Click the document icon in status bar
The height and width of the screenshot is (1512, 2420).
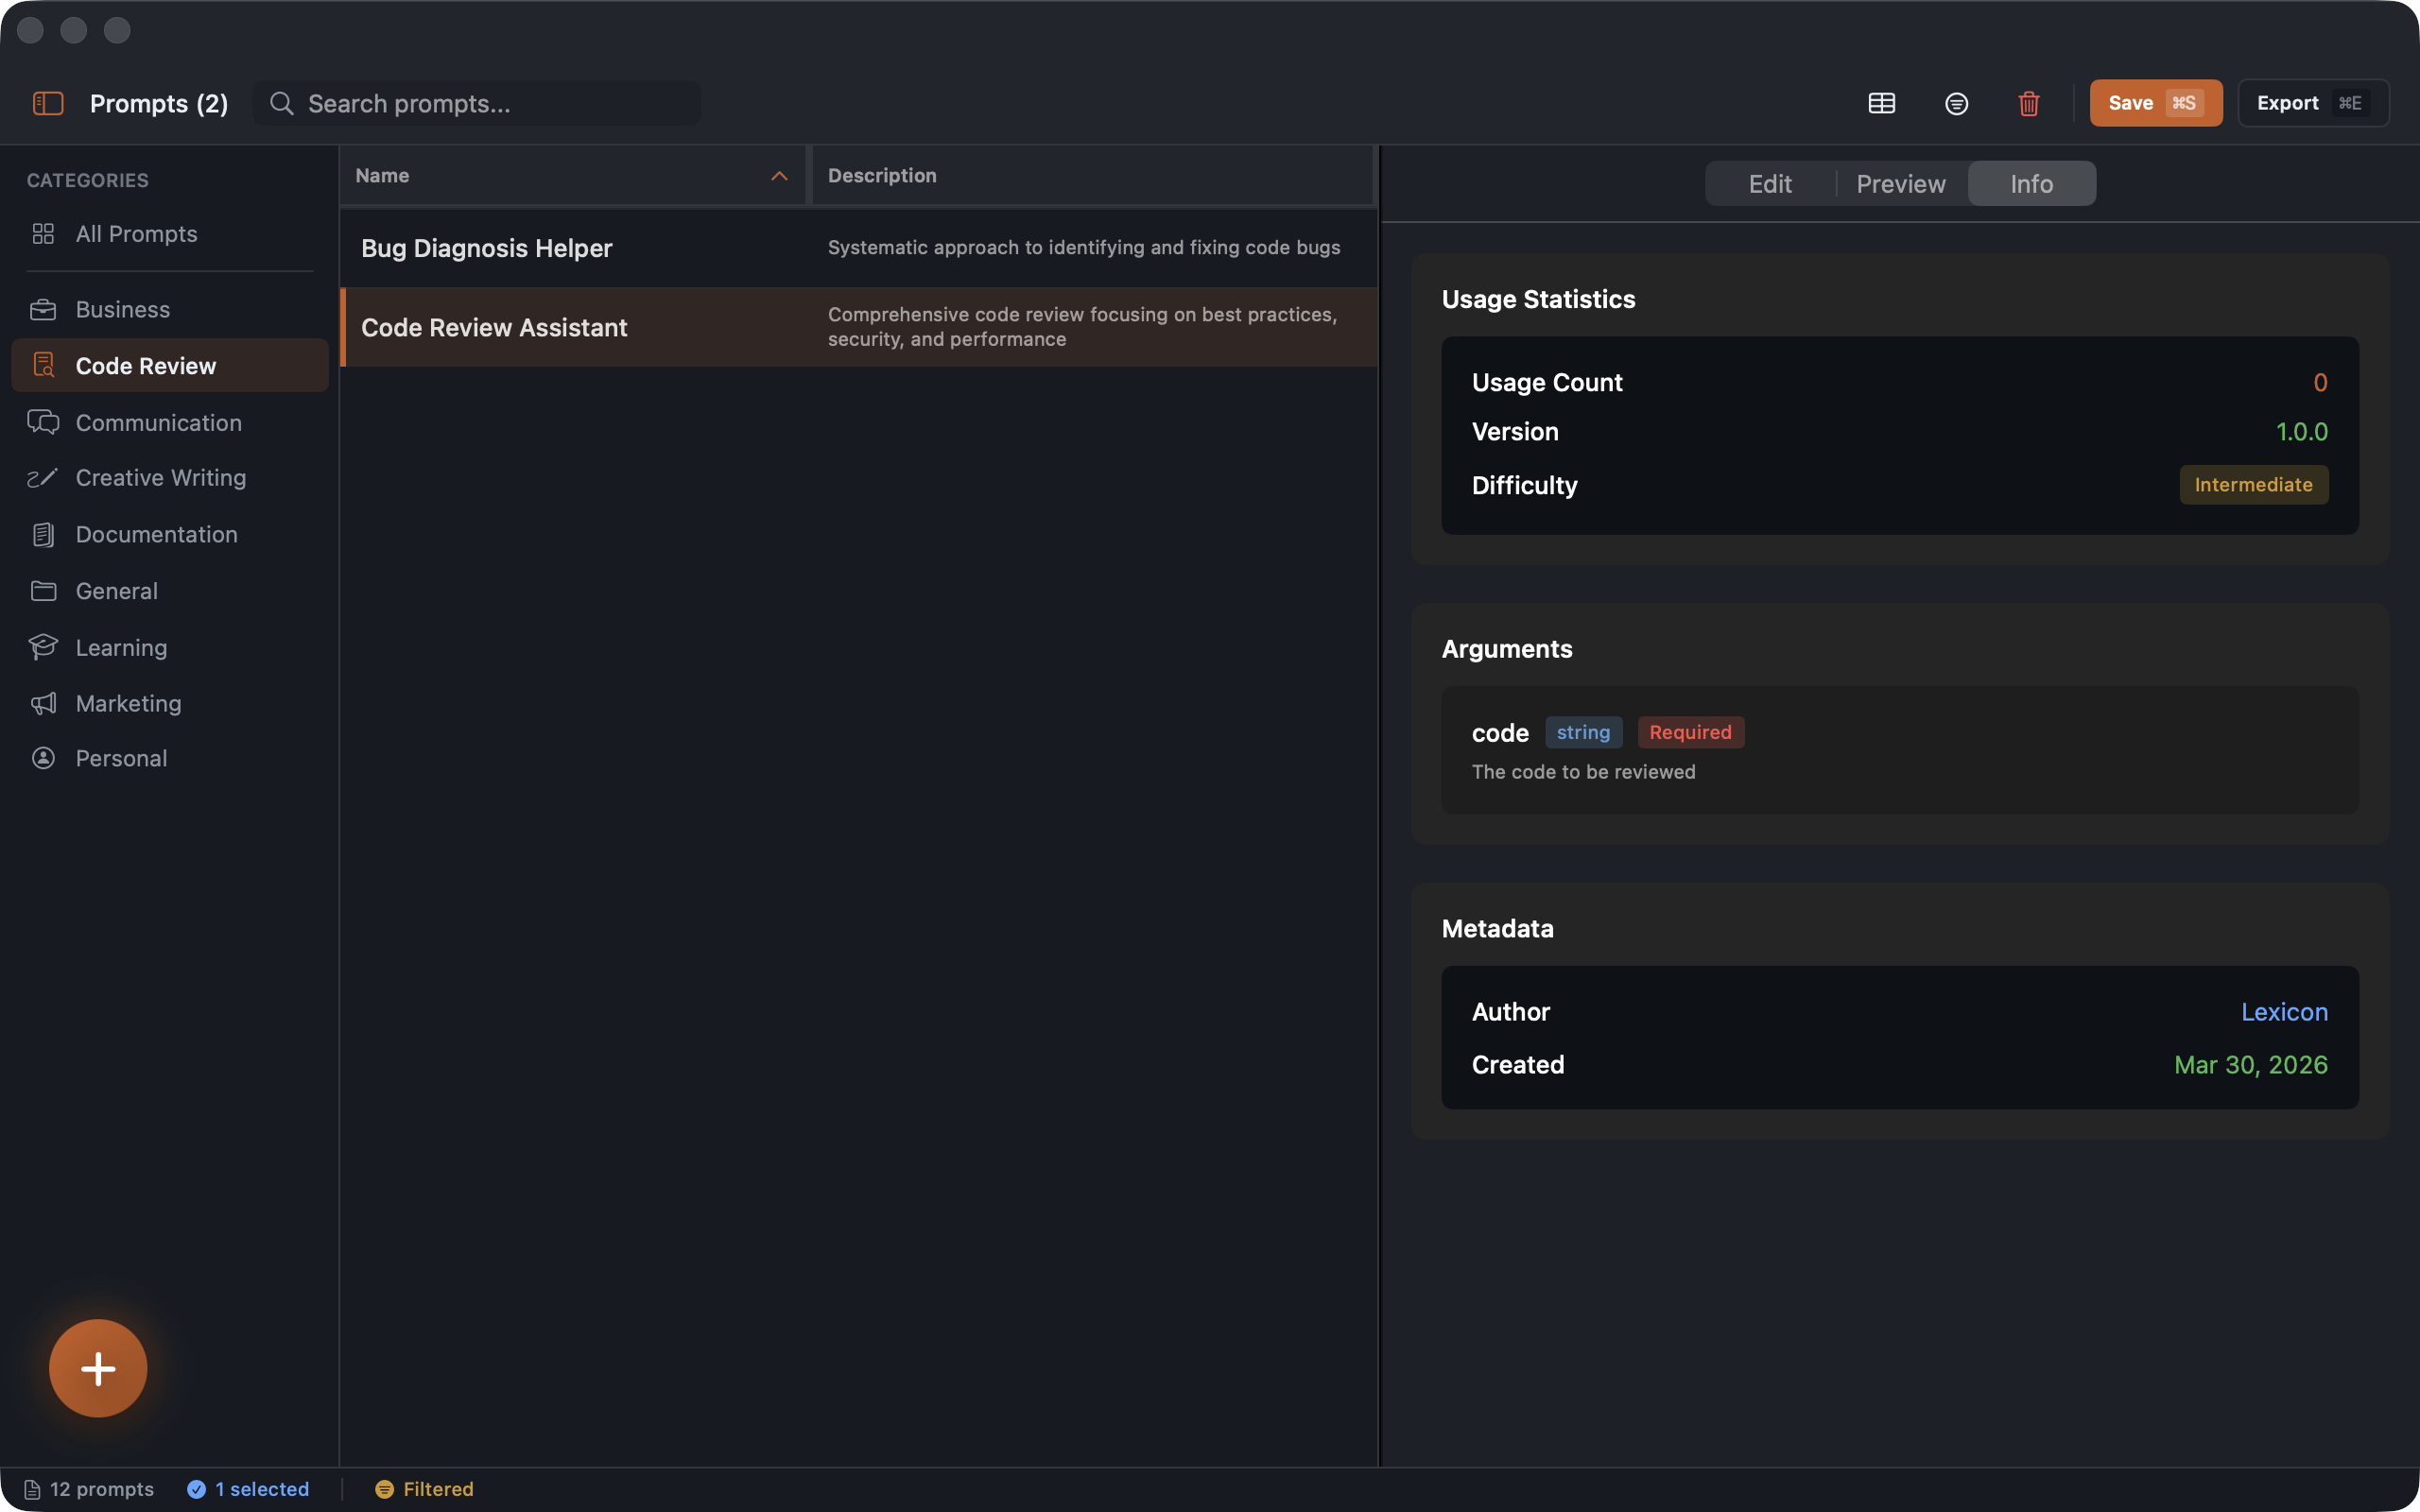32,1489
